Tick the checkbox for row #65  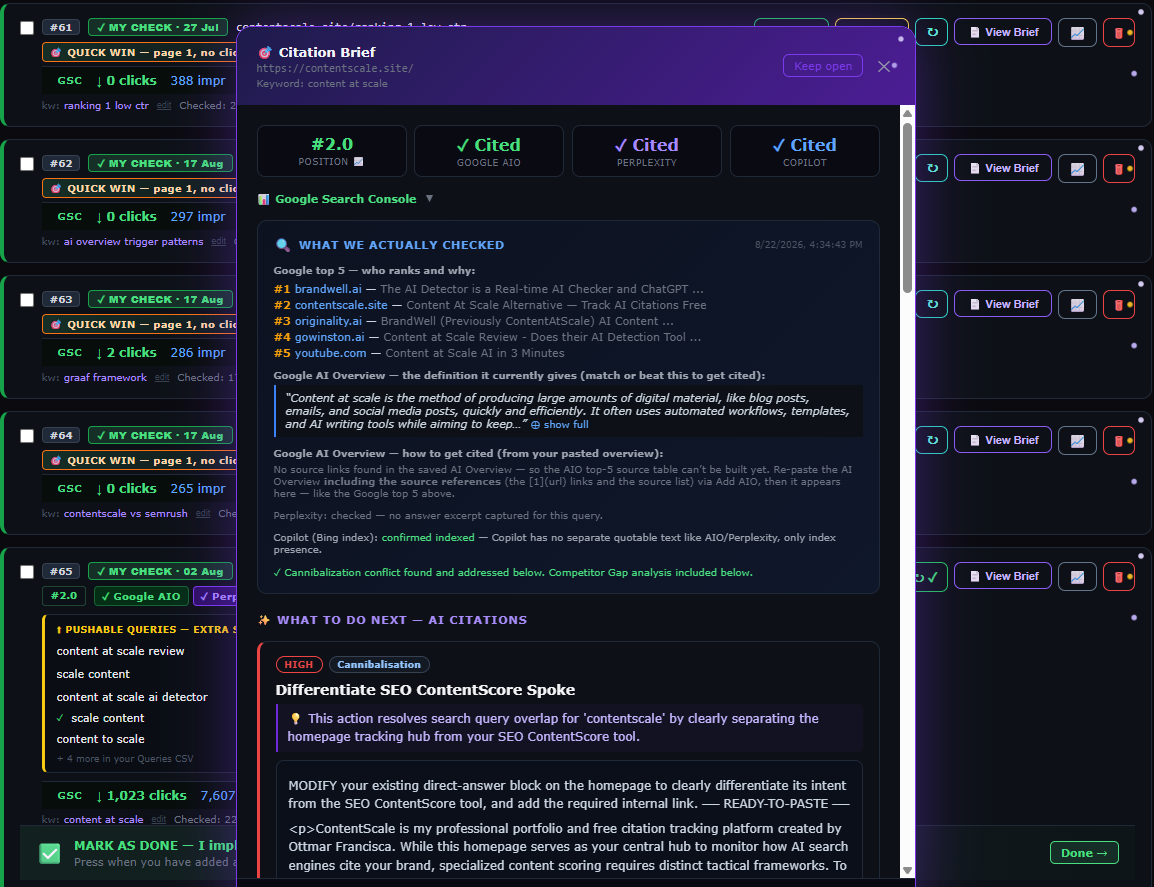27,572
